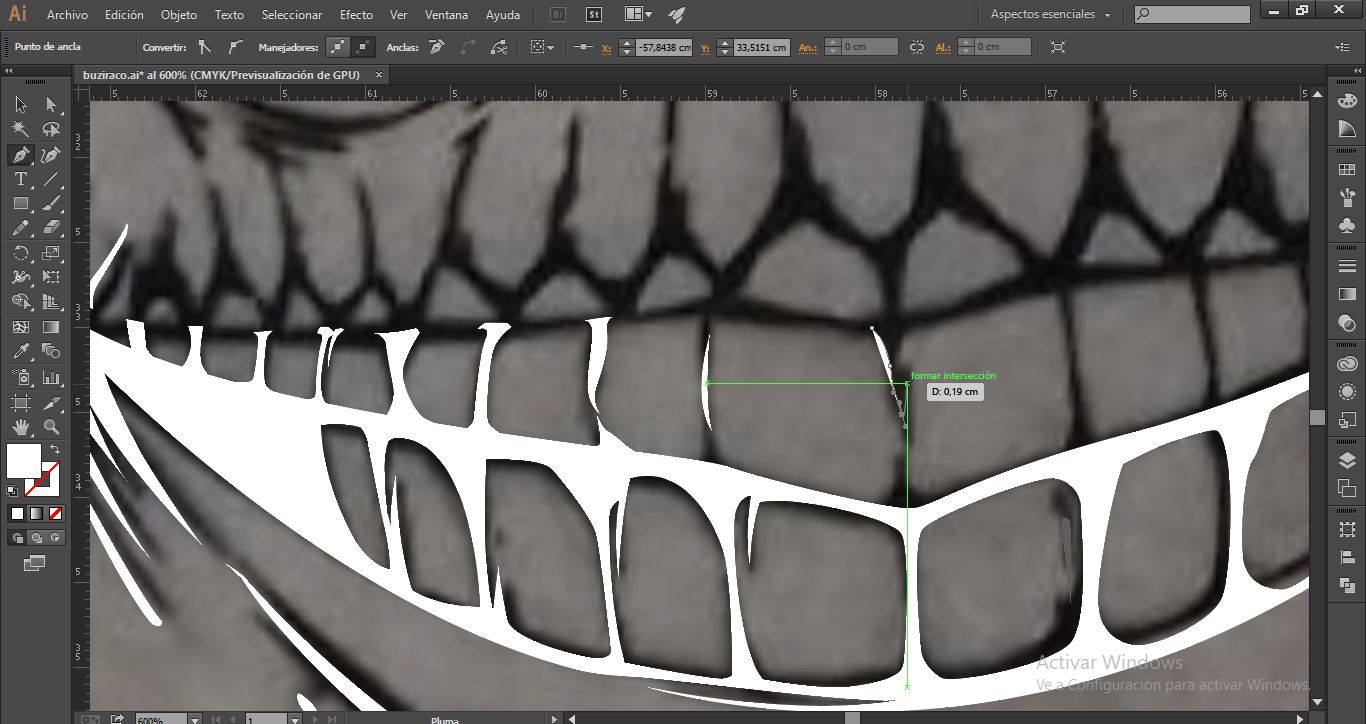1366x724 pixels.
Task: Choose the Type tool
Action: (20, 179)
